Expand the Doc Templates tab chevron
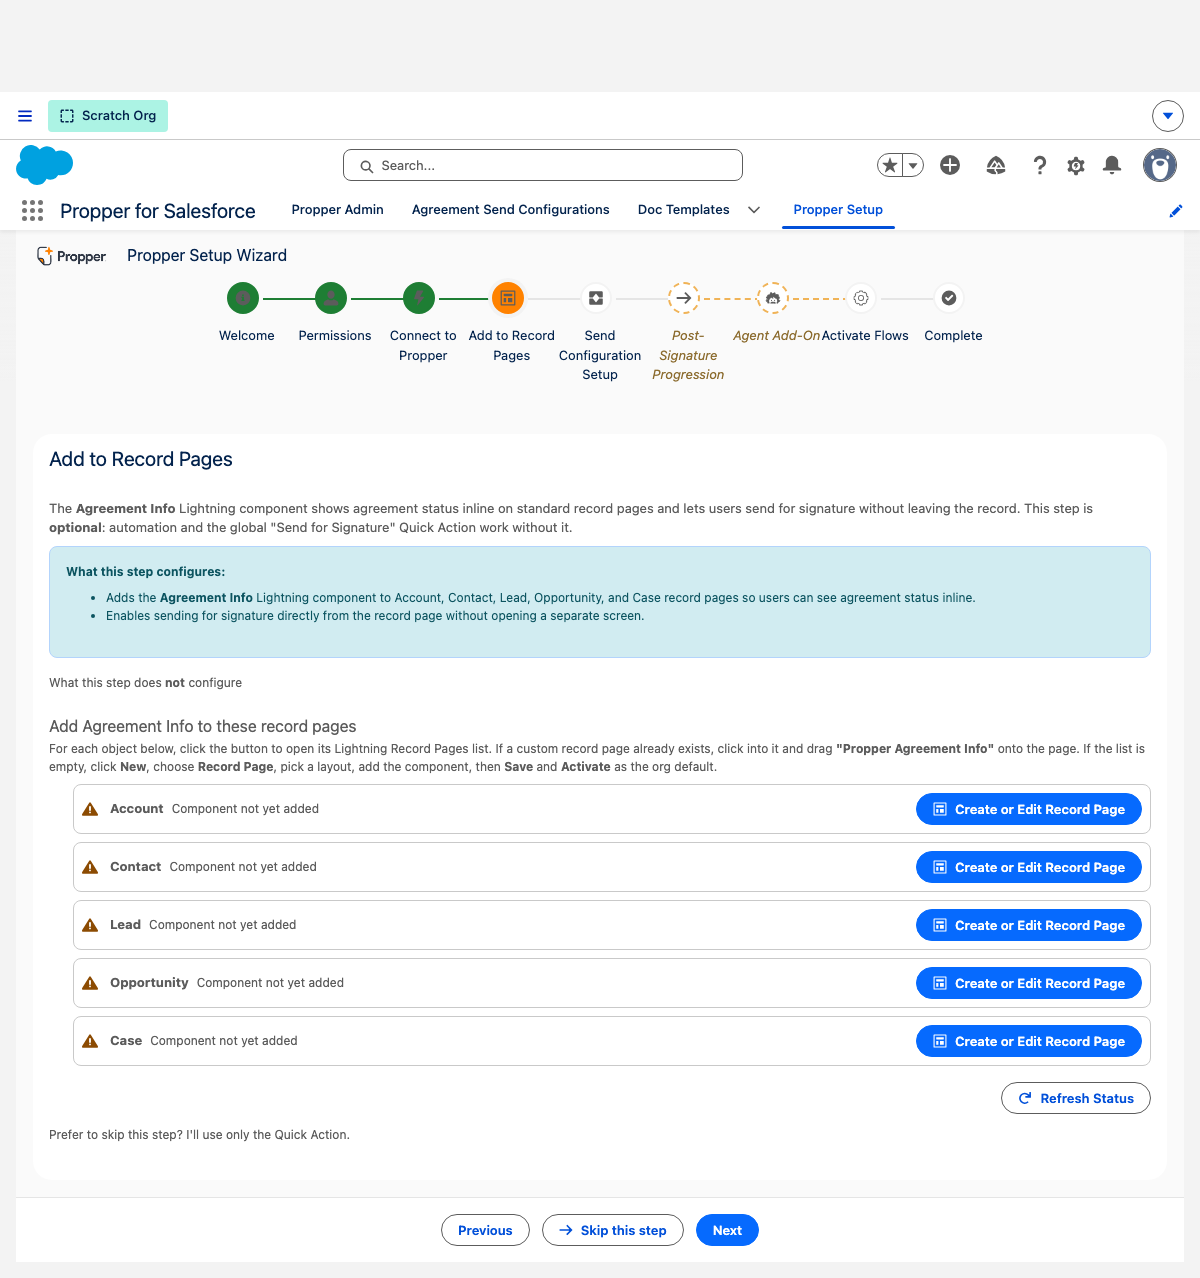 754,210
